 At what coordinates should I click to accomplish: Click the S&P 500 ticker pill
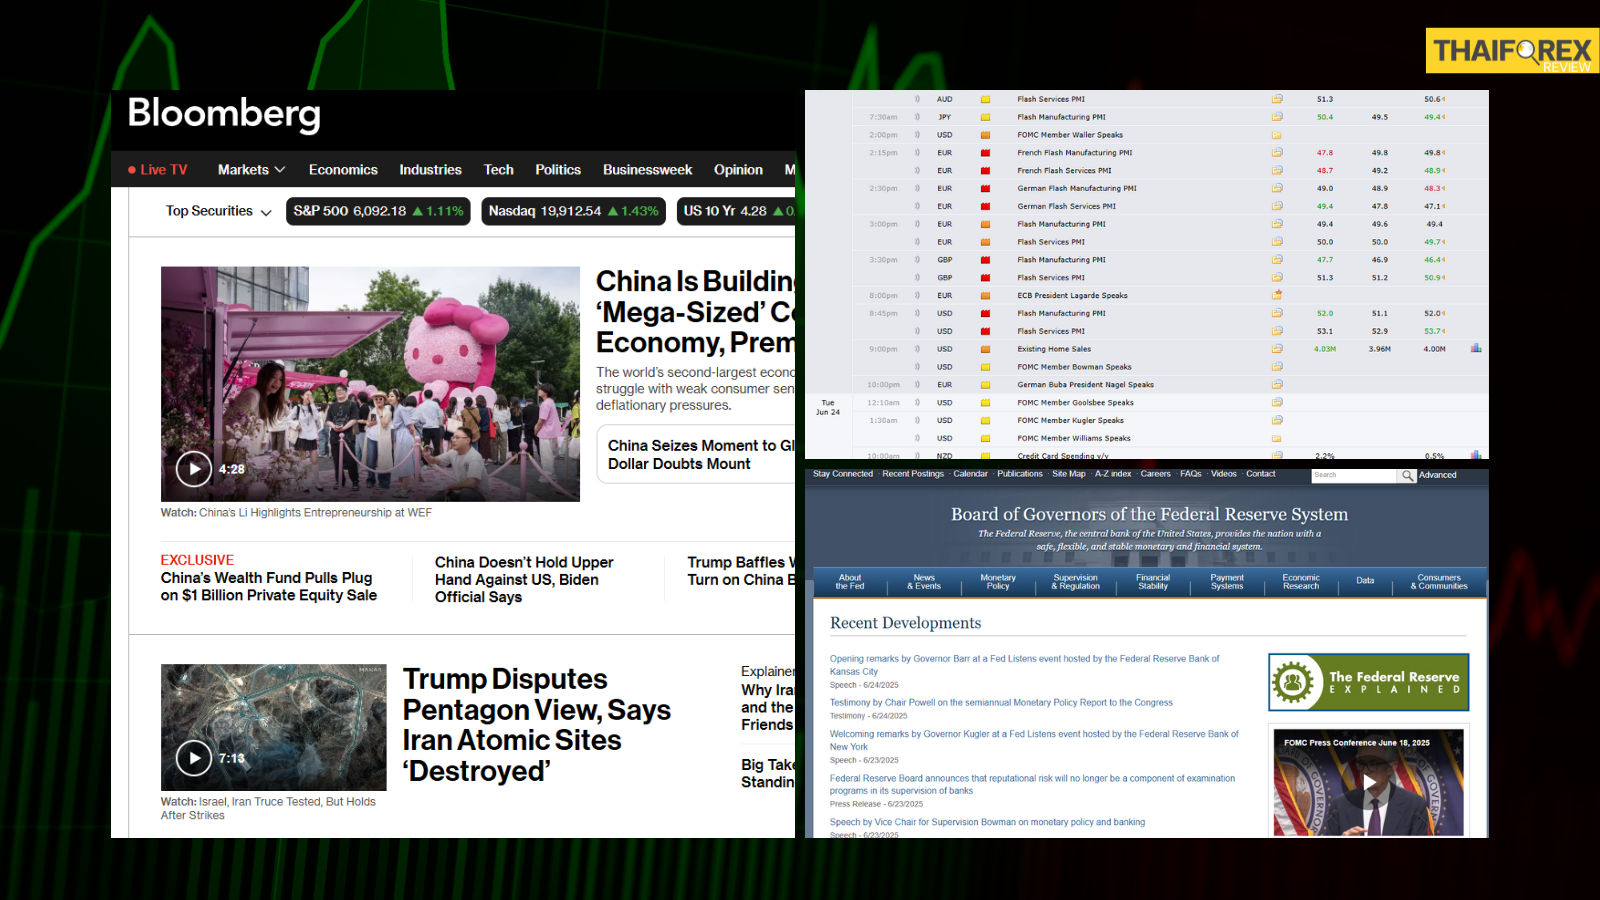378,211
